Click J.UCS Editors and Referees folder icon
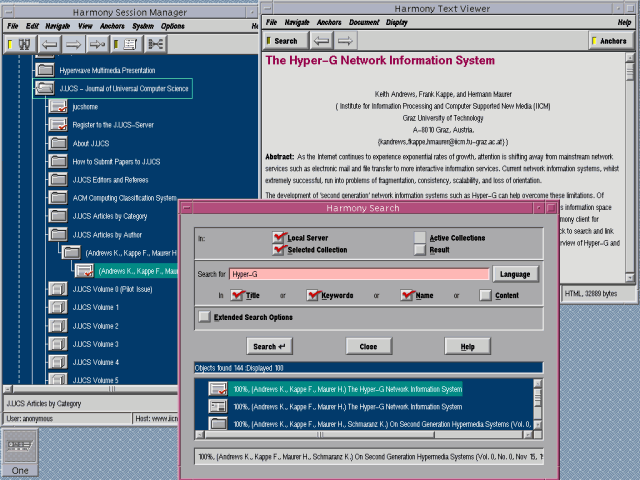 pos(58,180)
